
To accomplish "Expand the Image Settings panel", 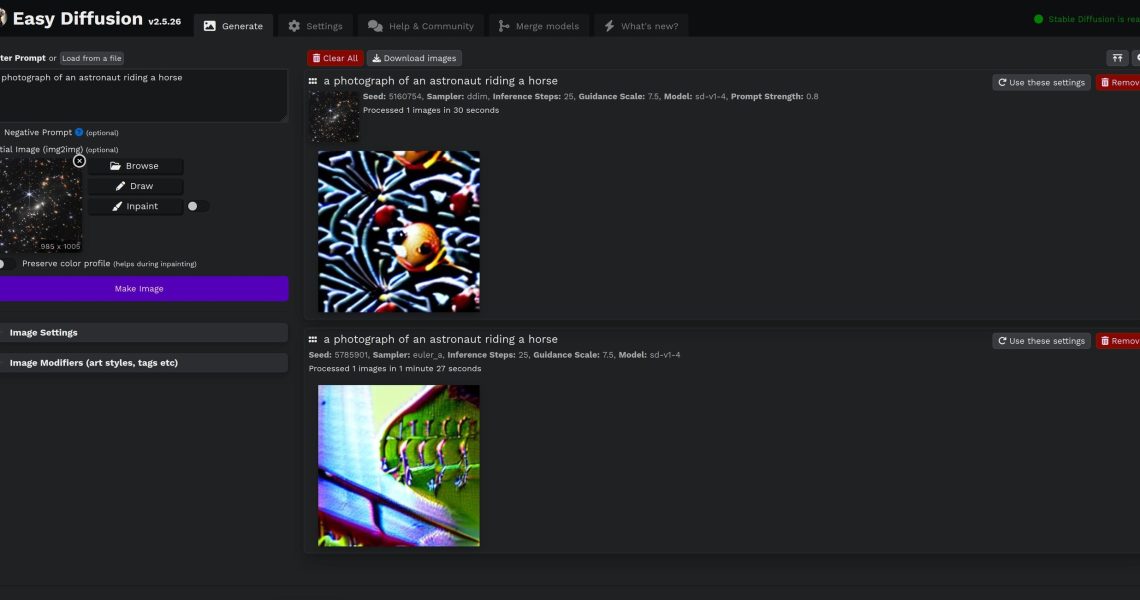I will (144, 332).
